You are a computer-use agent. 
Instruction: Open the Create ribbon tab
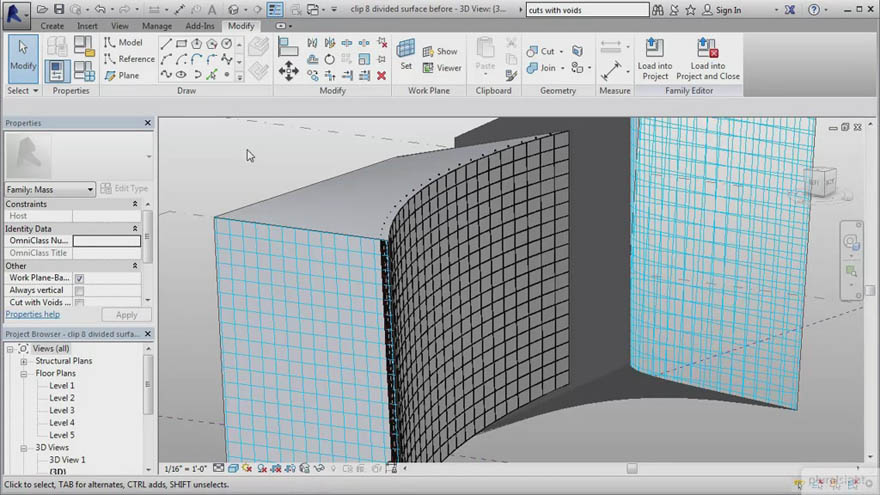pyautogui.click(x=52, y=26)
